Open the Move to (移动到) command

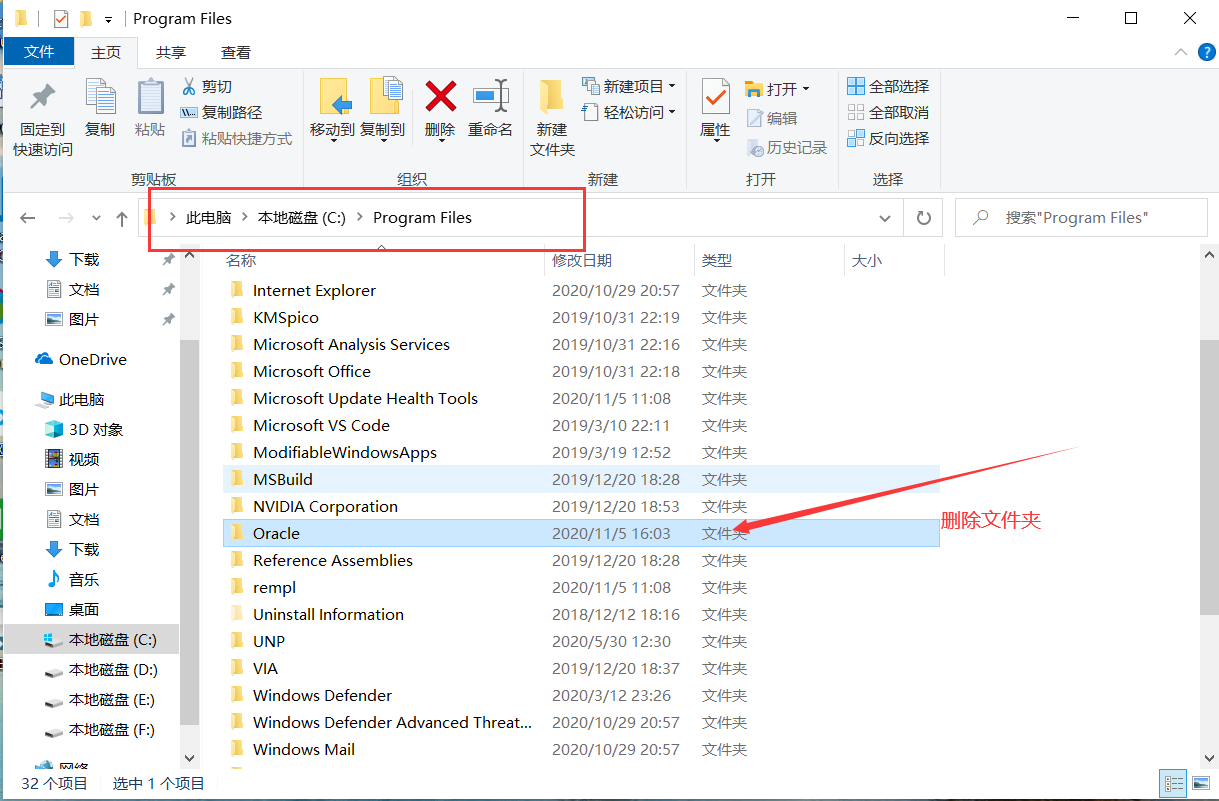[333, 108]
